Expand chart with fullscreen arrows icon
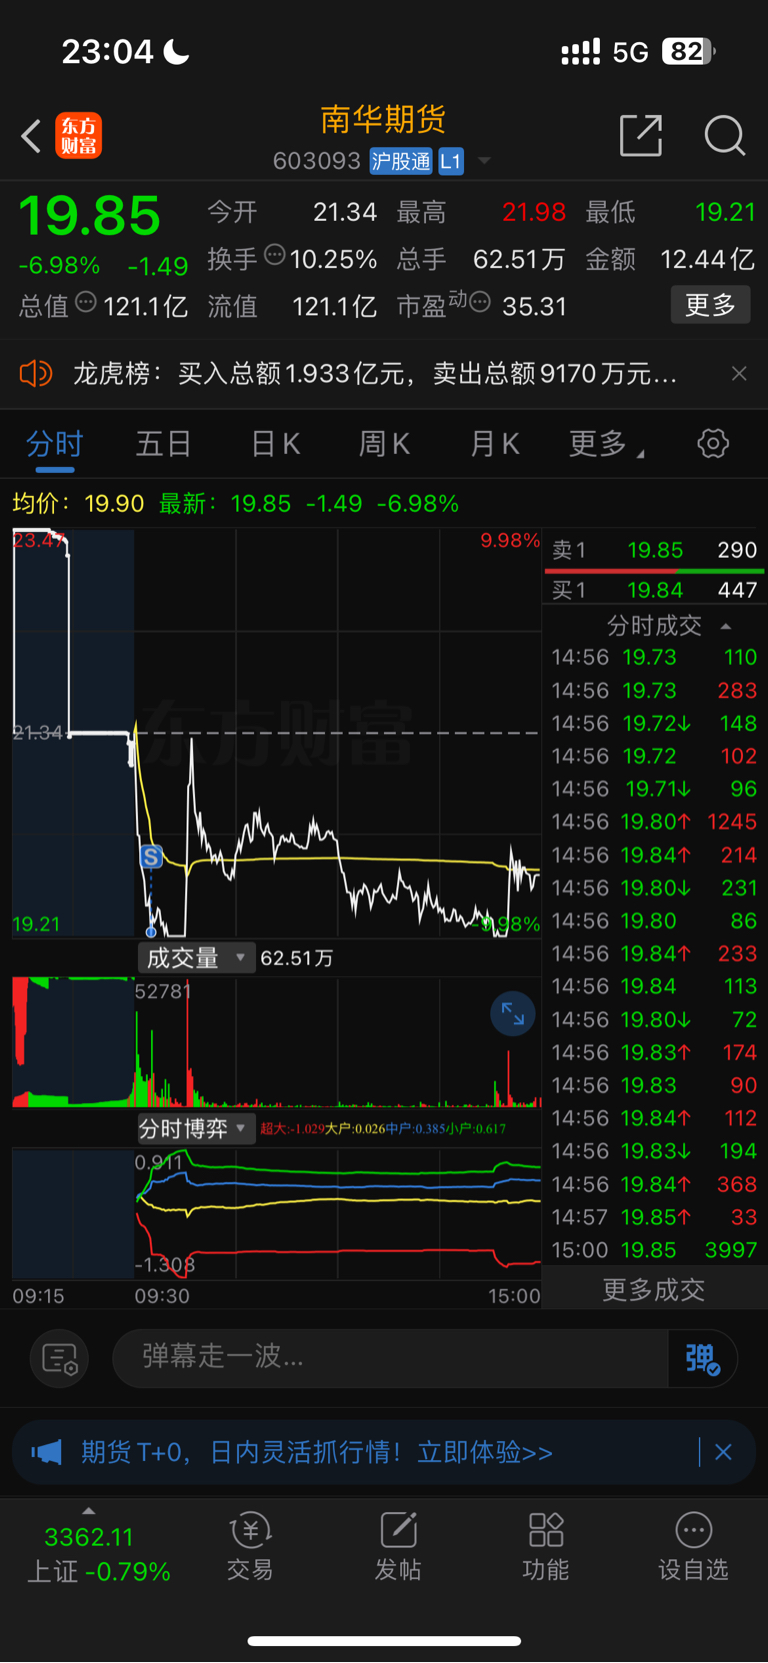 513,1014
